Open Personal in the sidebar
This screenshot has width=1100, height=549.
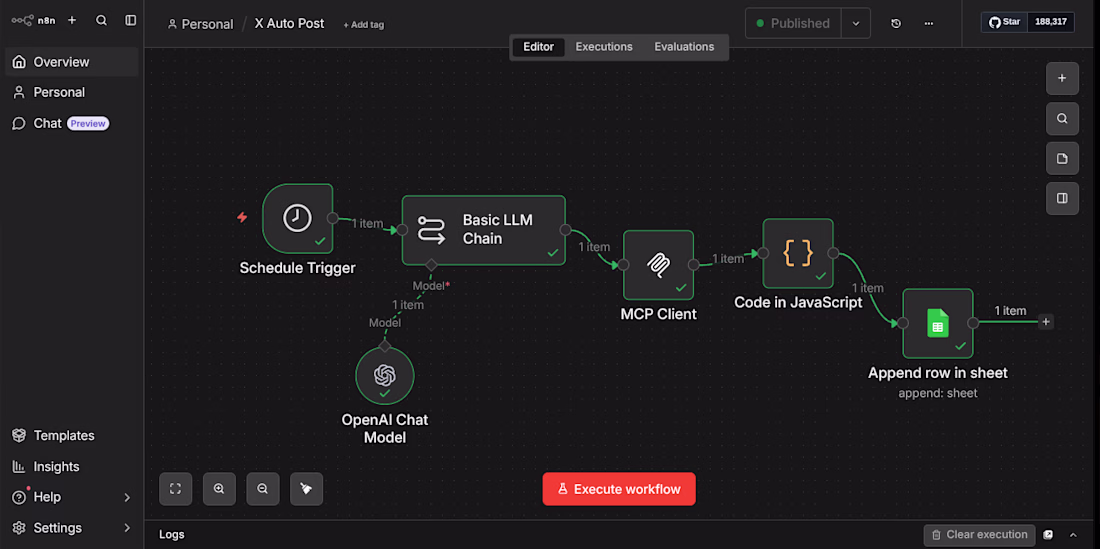pos(72,93)
